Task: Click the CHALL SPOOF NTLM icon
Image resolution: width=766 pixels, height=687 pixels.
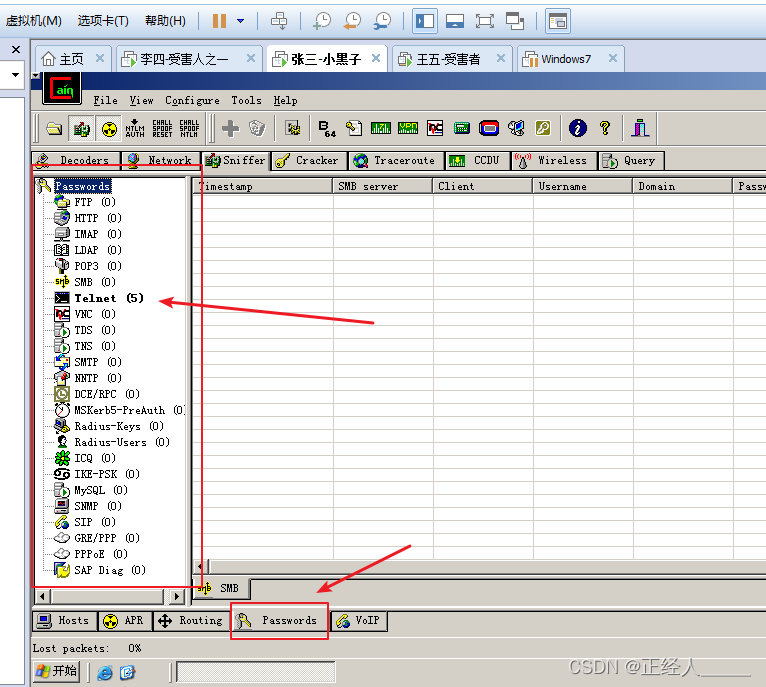Action: click(x=189, y=129)
